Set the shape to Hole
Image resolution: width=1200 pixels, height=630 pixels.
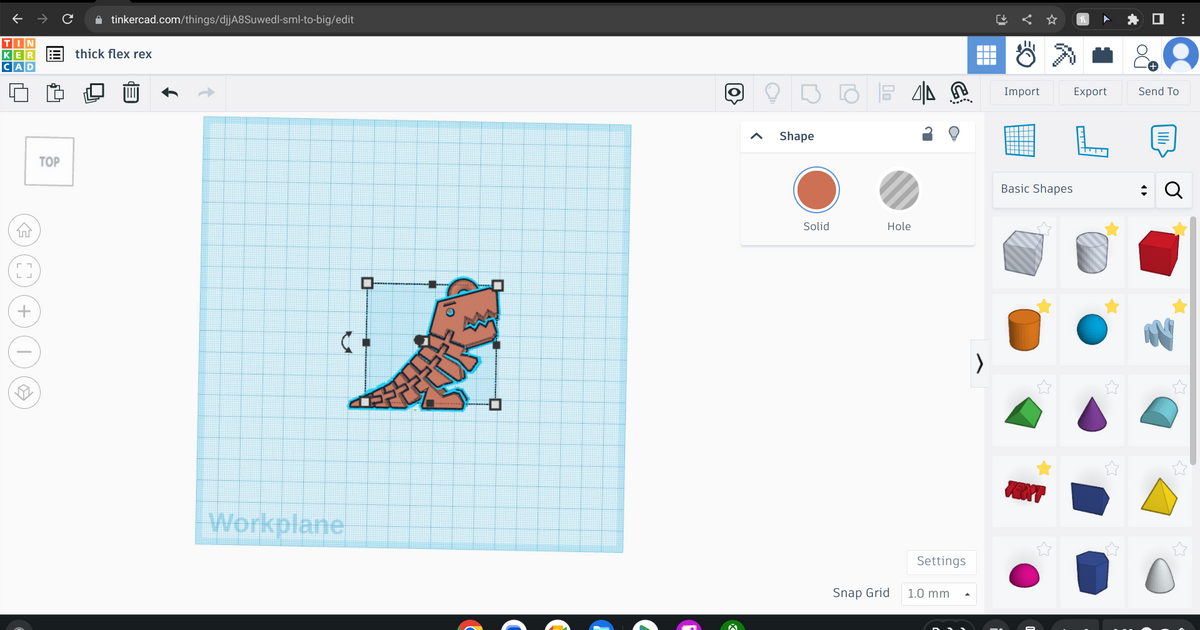(898, 190)
